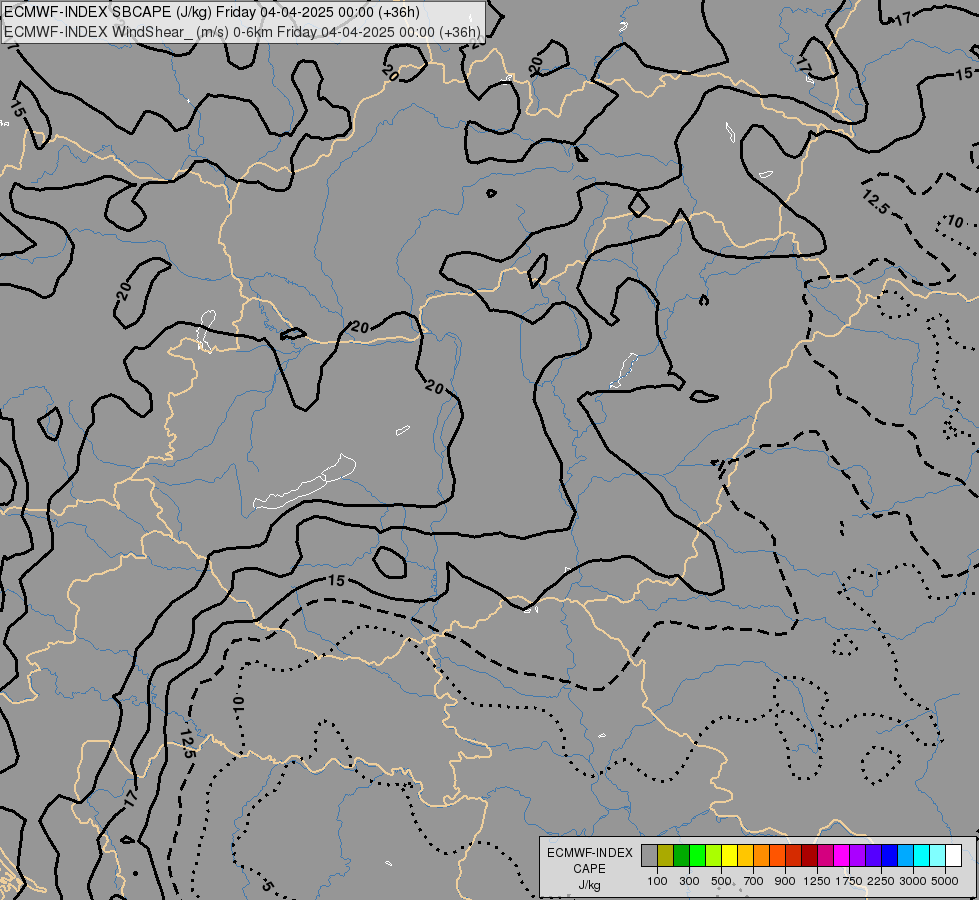The height and width of the screenshot is (900, 979).
Task: Click the '1250' legend value
Action: coord(817,881)
